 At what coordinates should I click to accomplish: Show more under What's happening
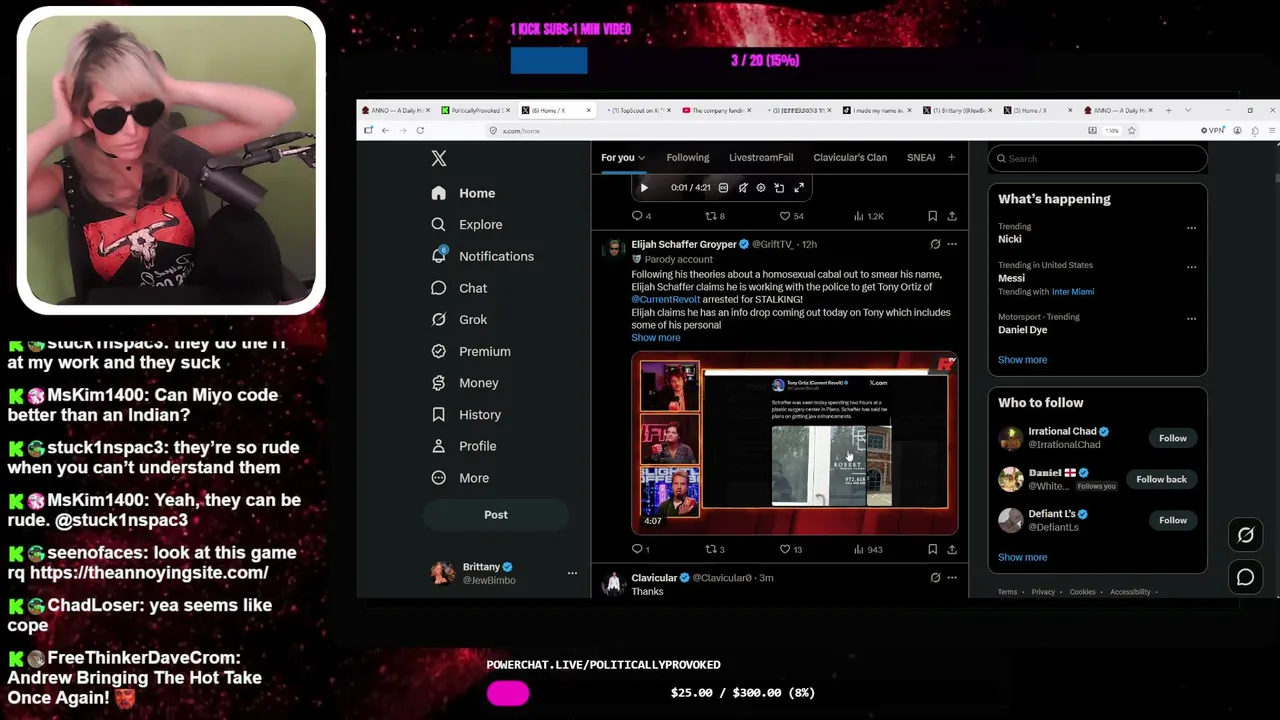pos(1022,360)
